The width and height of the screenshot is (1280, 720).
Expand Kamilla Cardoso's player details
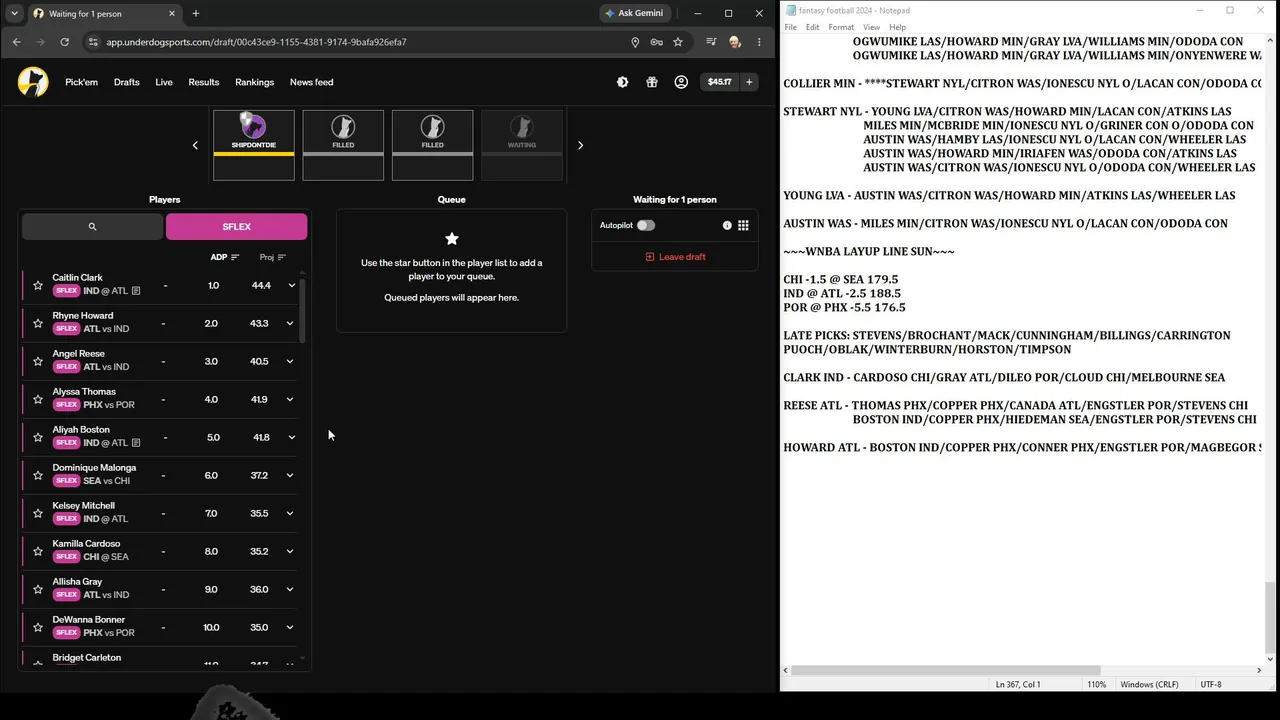tap(290, 551)
